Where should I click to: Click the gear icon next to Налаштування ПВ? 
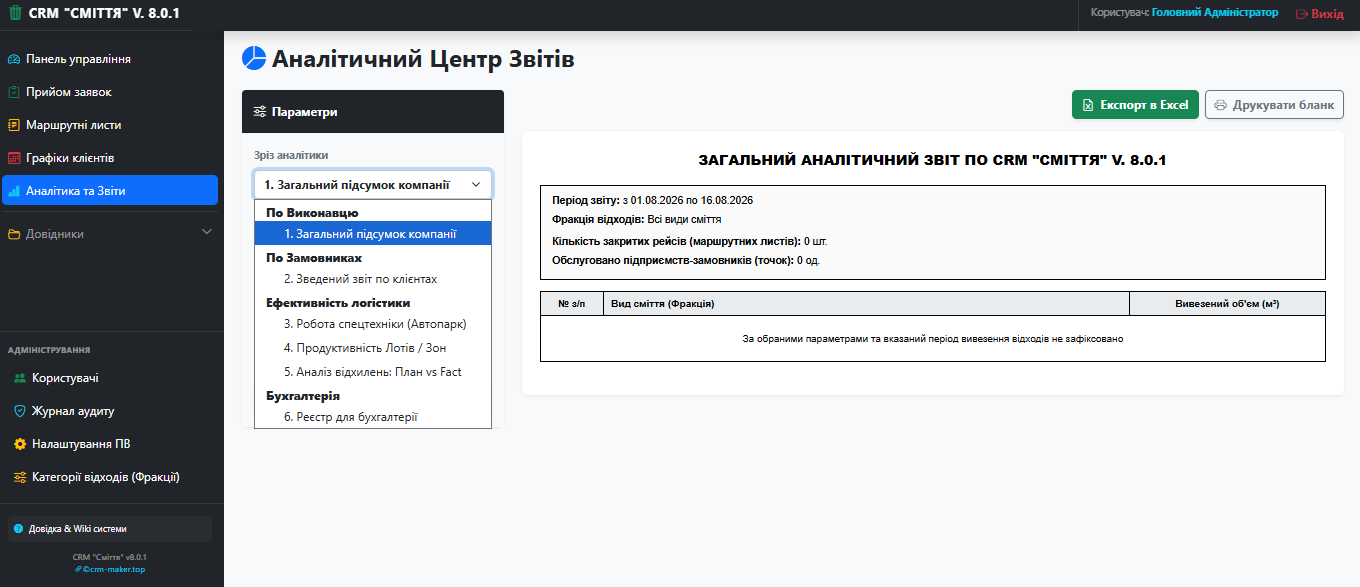click(x=20, y=444)
